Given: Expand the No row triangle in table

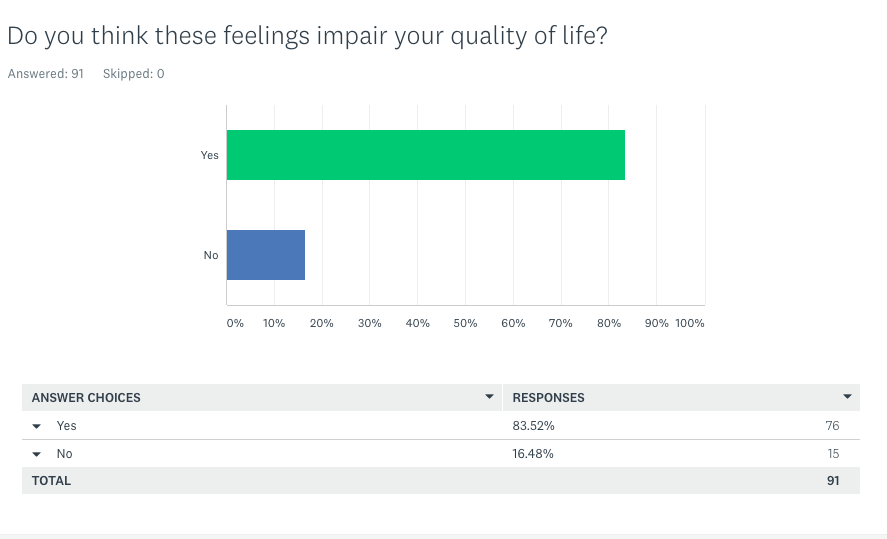Looking at the screenshot, I should point(37,454).
